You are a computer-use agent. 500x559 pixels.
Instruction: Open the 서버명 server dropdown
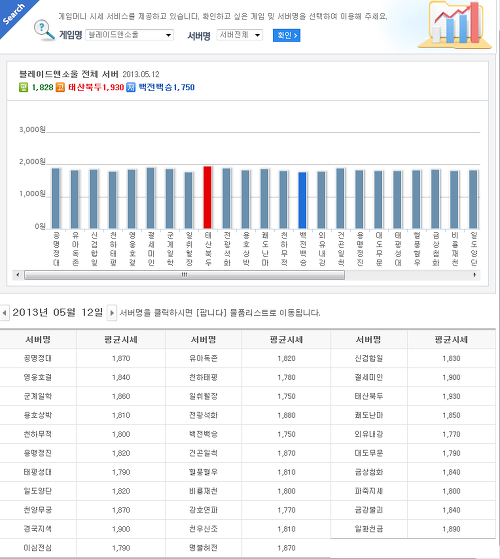coord(239,35)
